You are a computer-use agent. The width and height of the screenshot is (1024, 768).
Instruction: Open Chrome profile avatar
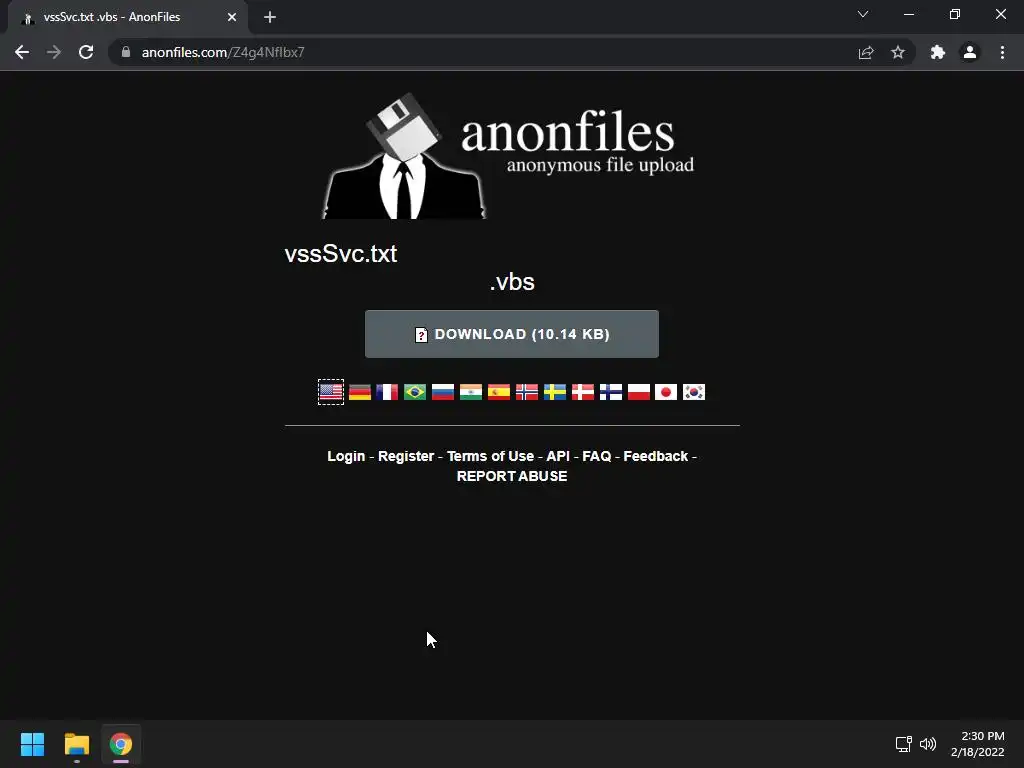coord(970,52)
